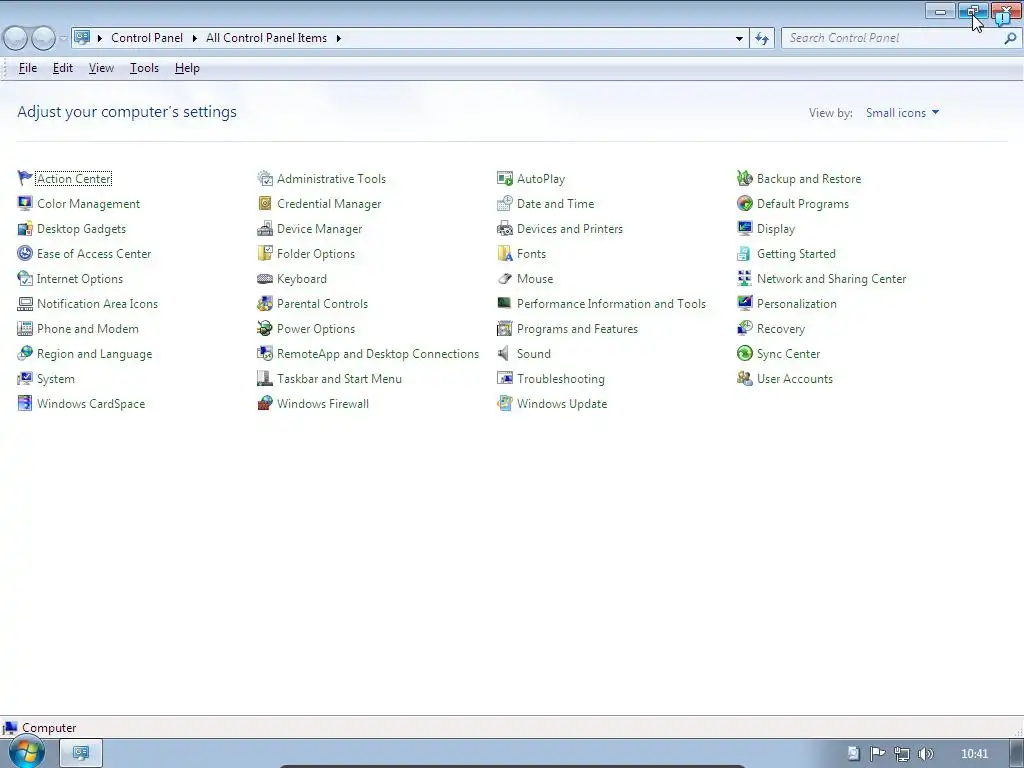
Task: Click the Fonts folder icon
Action: [505, 253]
